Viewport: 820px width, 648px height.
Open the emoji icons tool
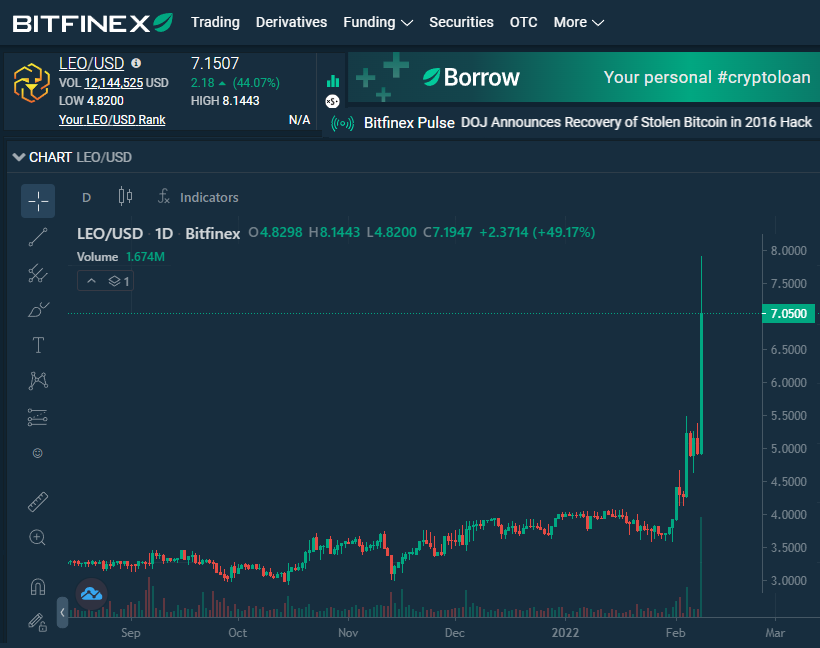(38, 453)
